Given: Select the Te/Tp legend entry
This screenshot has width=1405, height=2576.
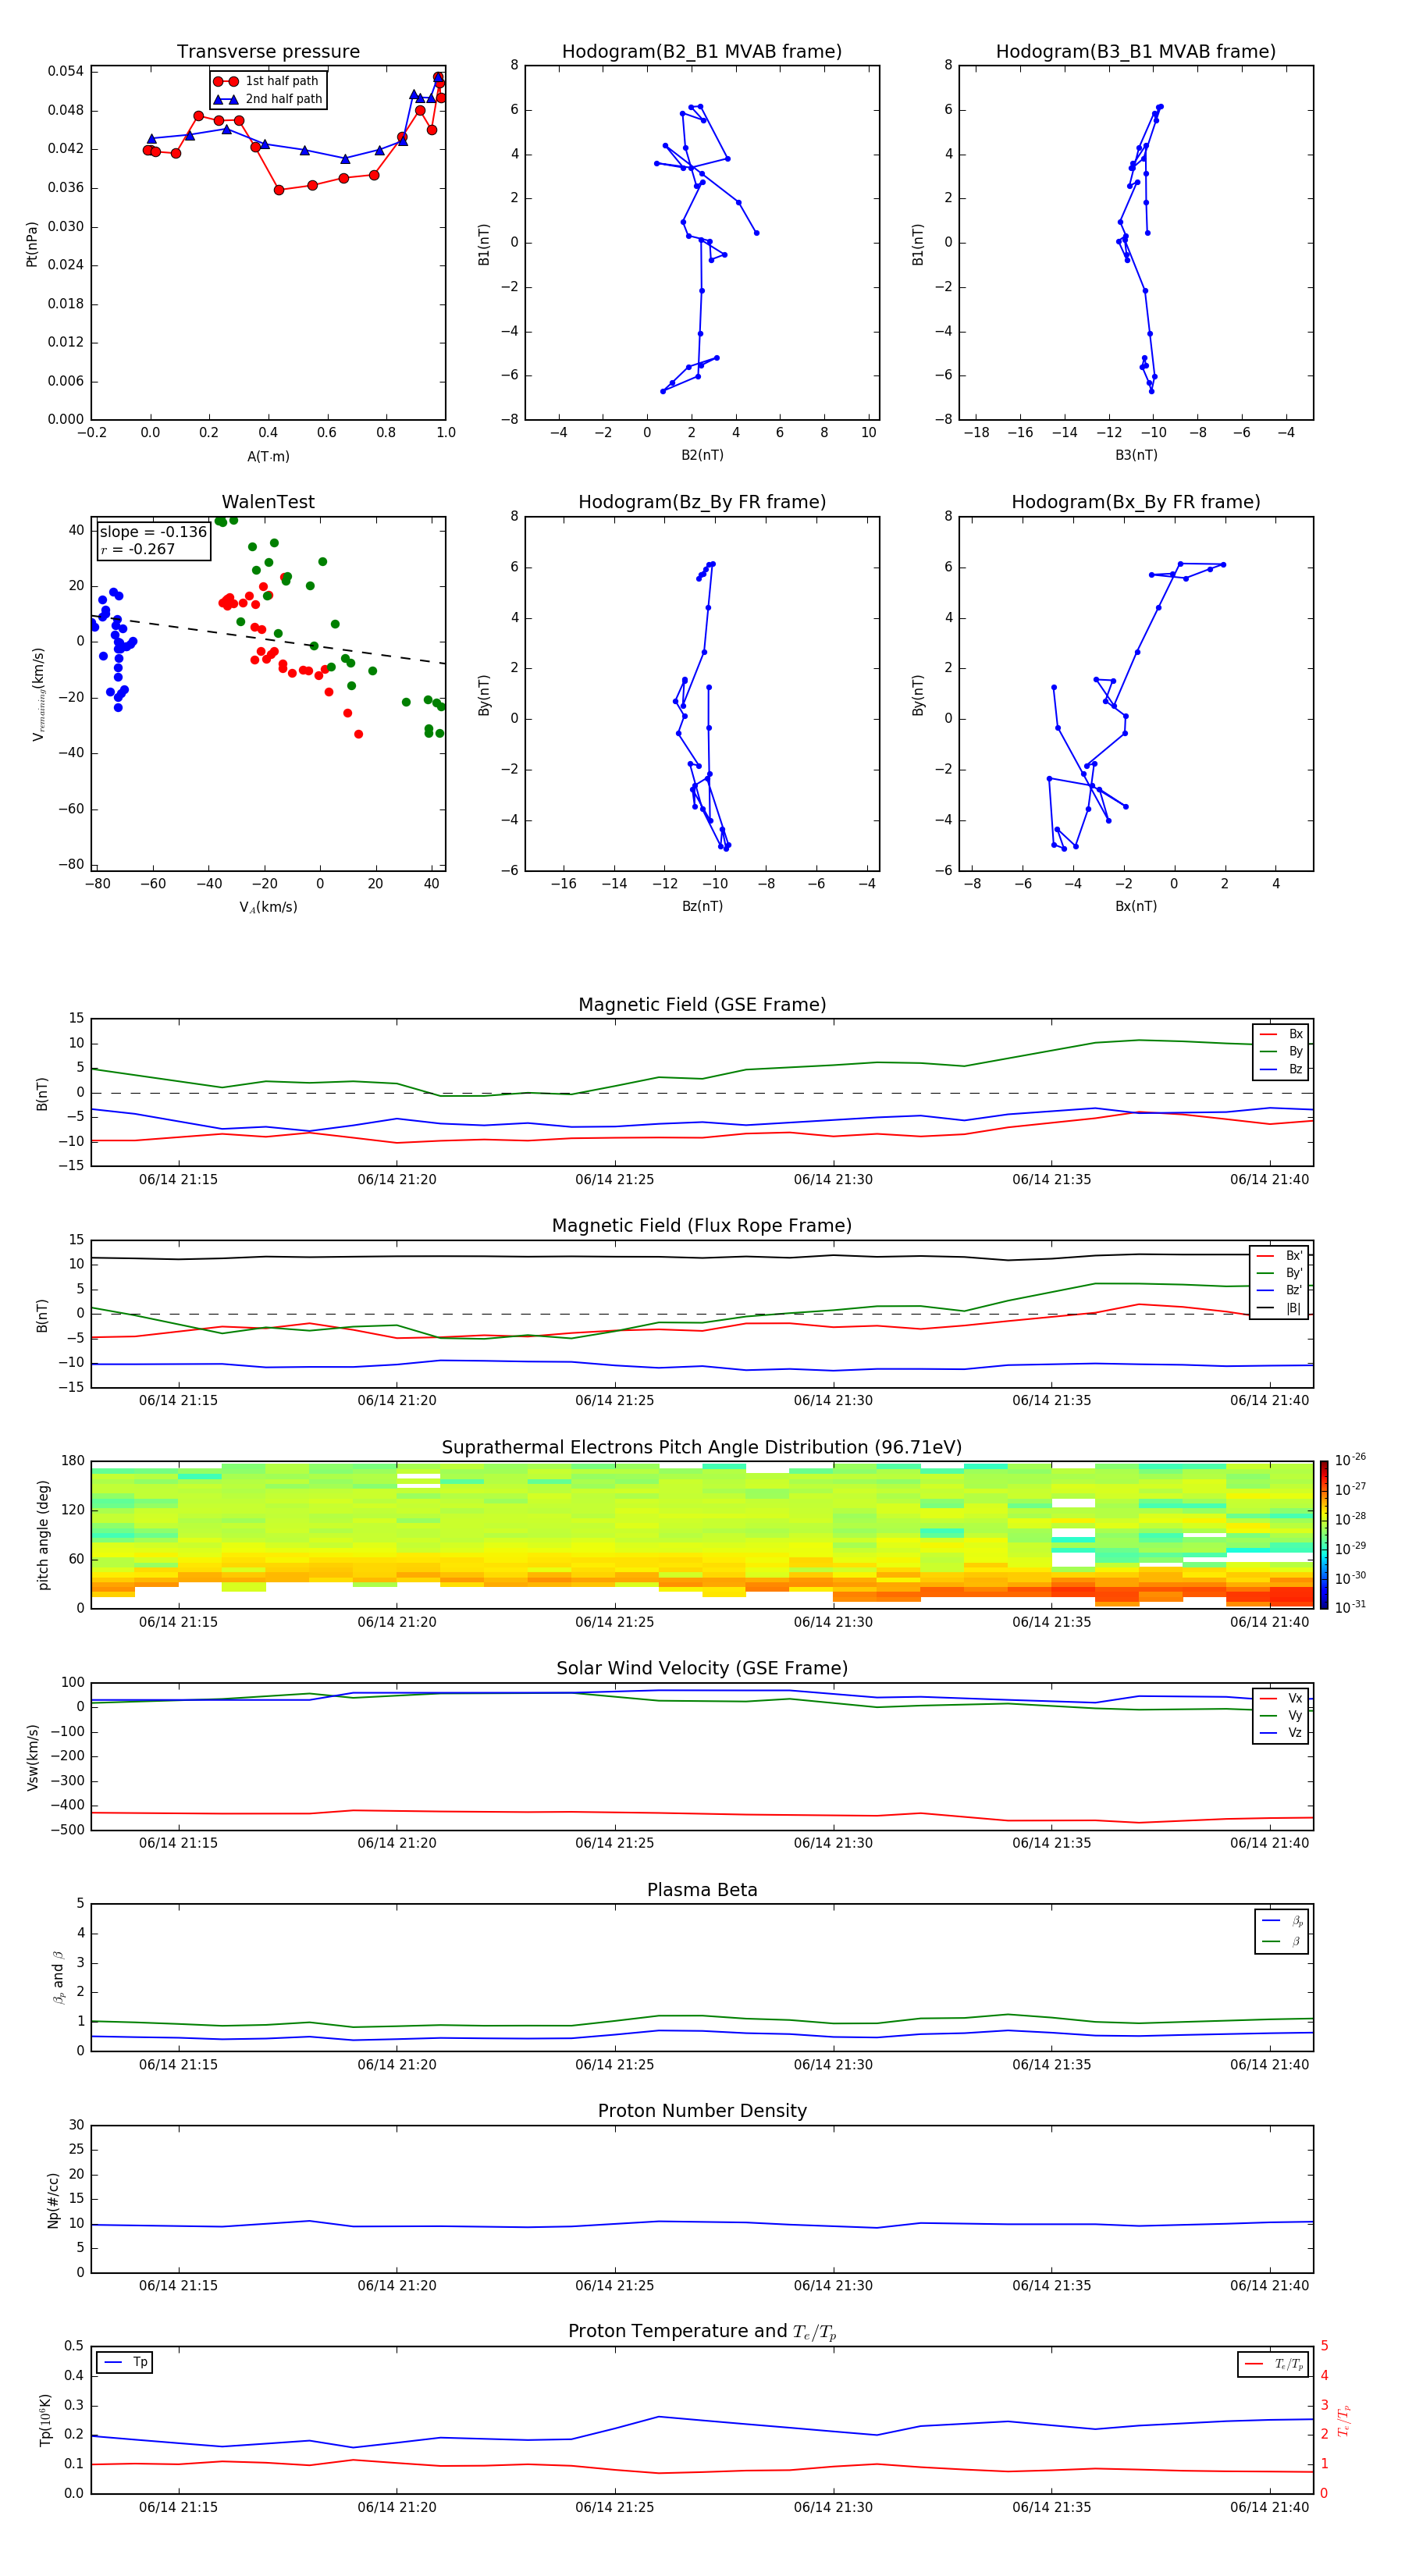Looking at the screenshot, I should 1273,2364.
